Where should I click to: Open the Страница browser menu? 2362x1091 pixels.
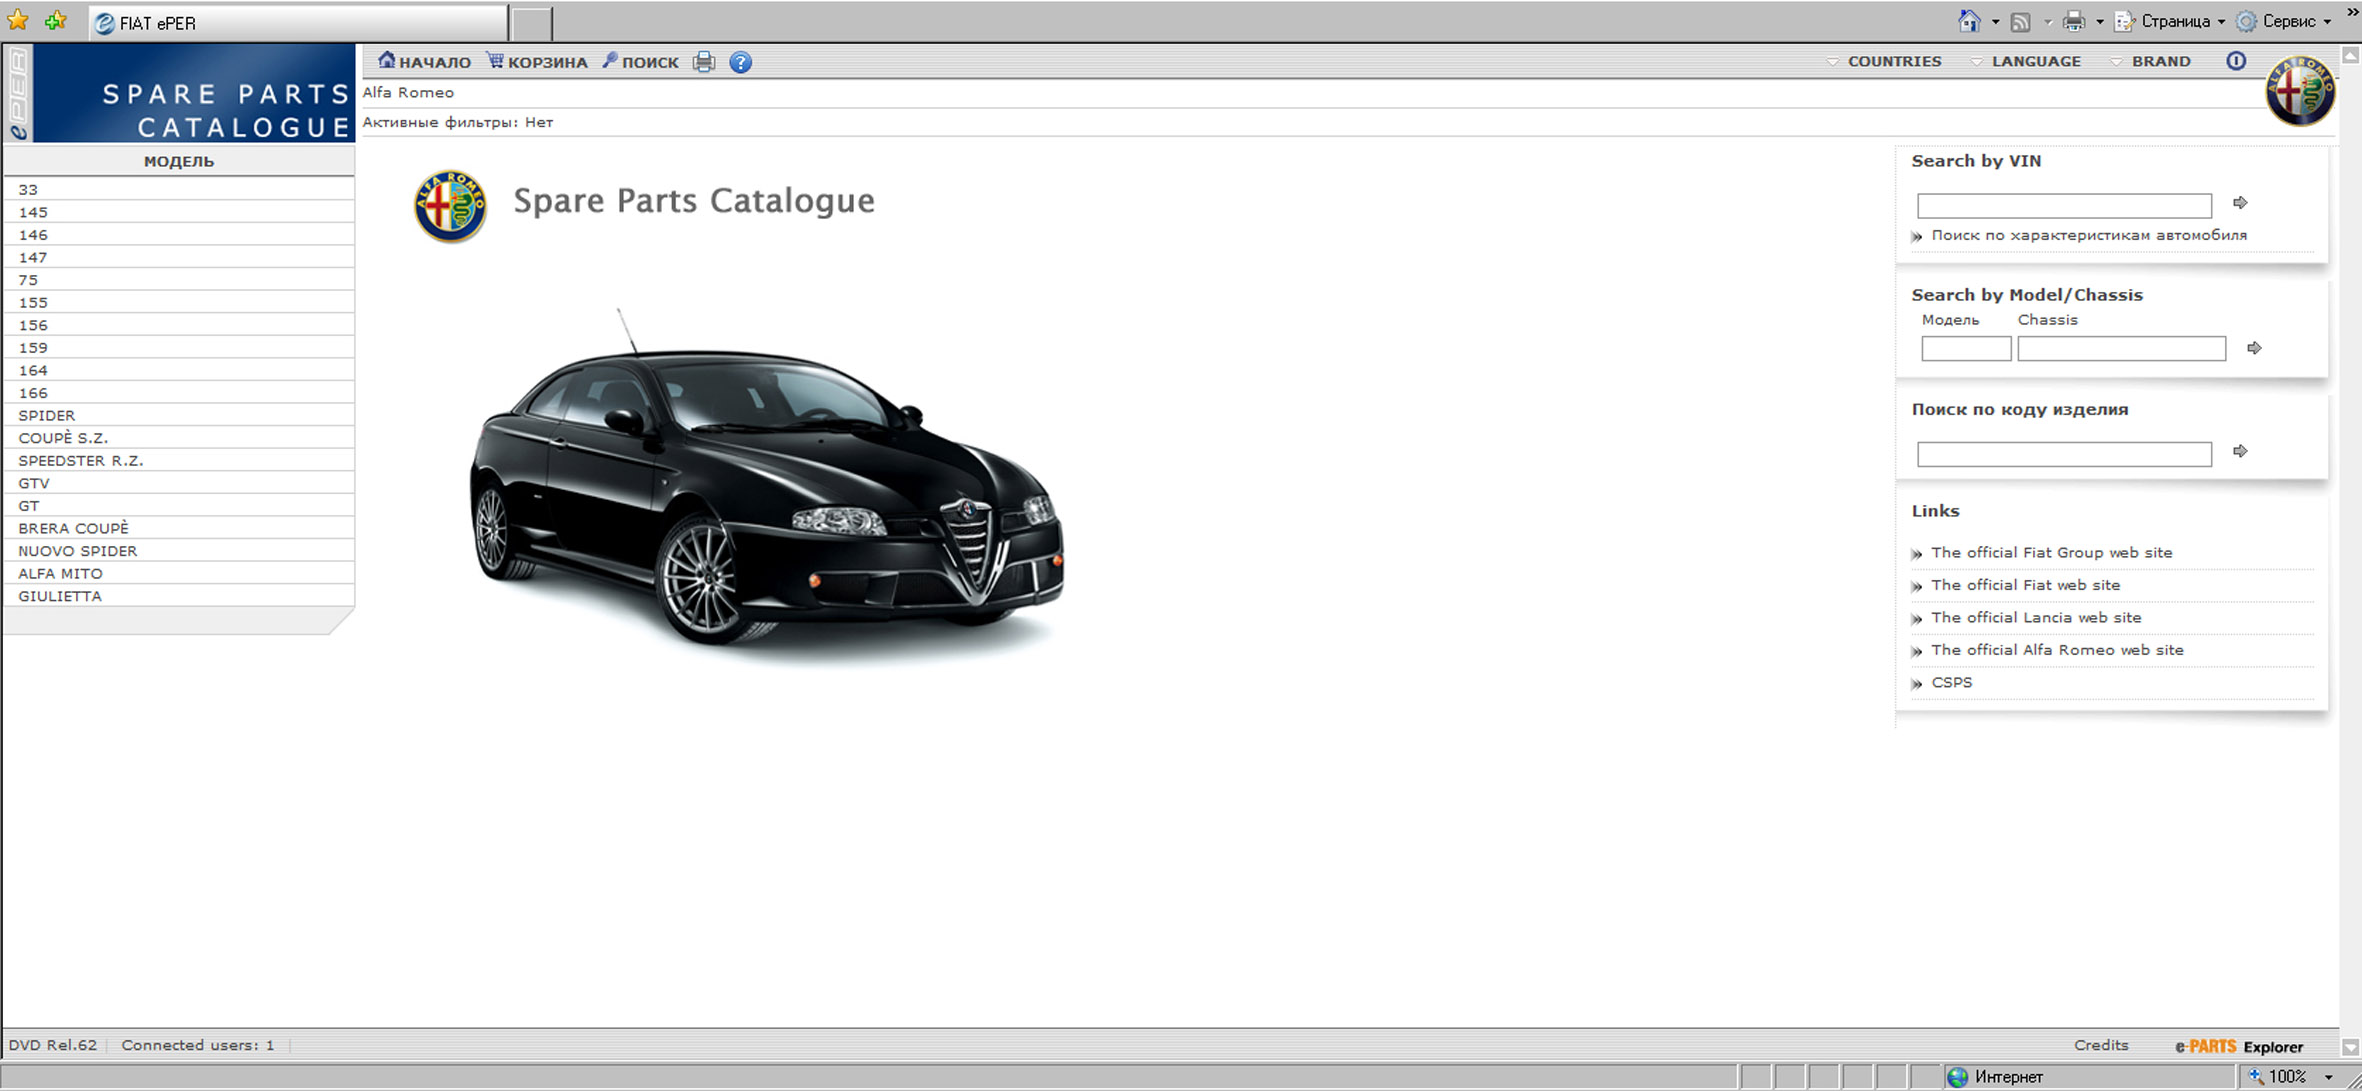(x=2175, y=21)
